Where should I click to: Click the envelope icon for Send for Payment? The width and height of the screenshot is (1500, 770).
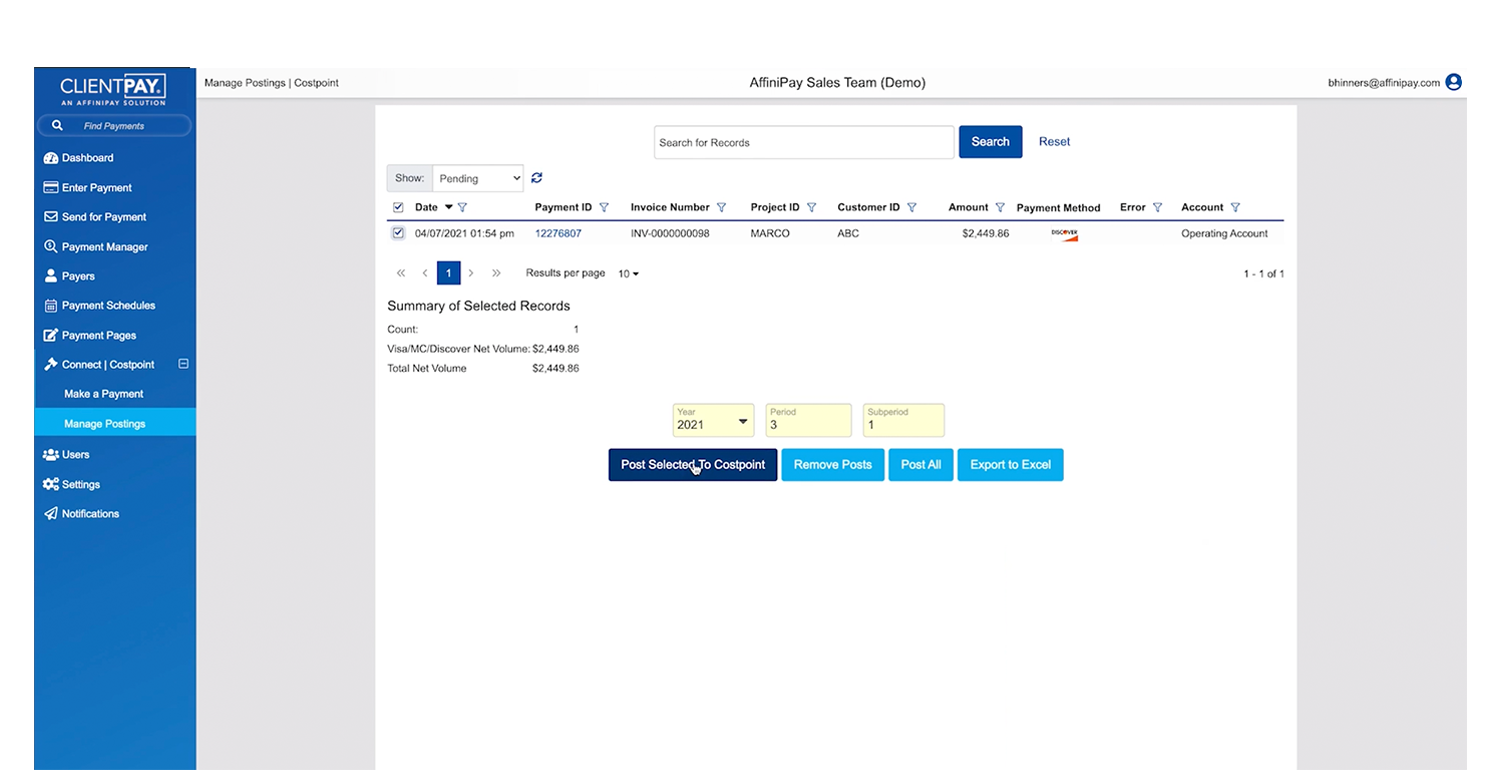point(51,217)
